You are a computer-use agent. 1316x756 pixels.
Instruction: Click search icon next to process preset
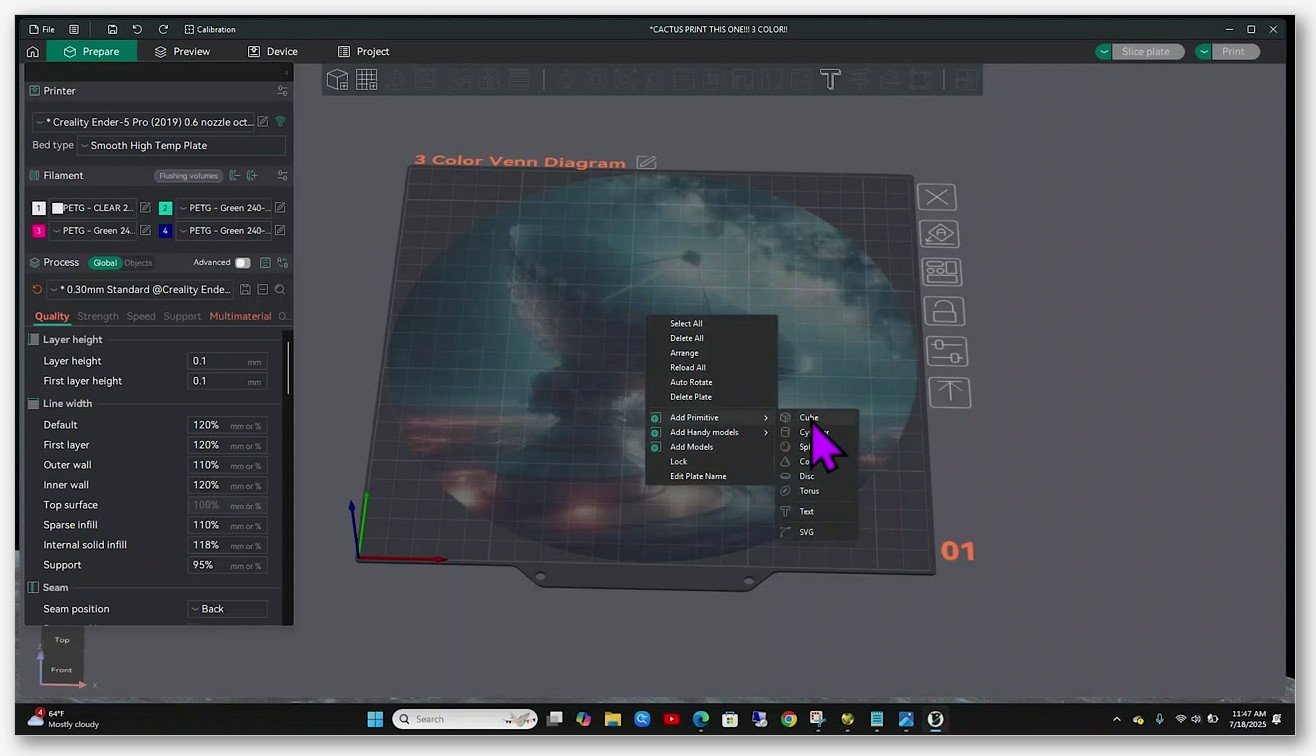pyautogui.click(x=280, y=289)
